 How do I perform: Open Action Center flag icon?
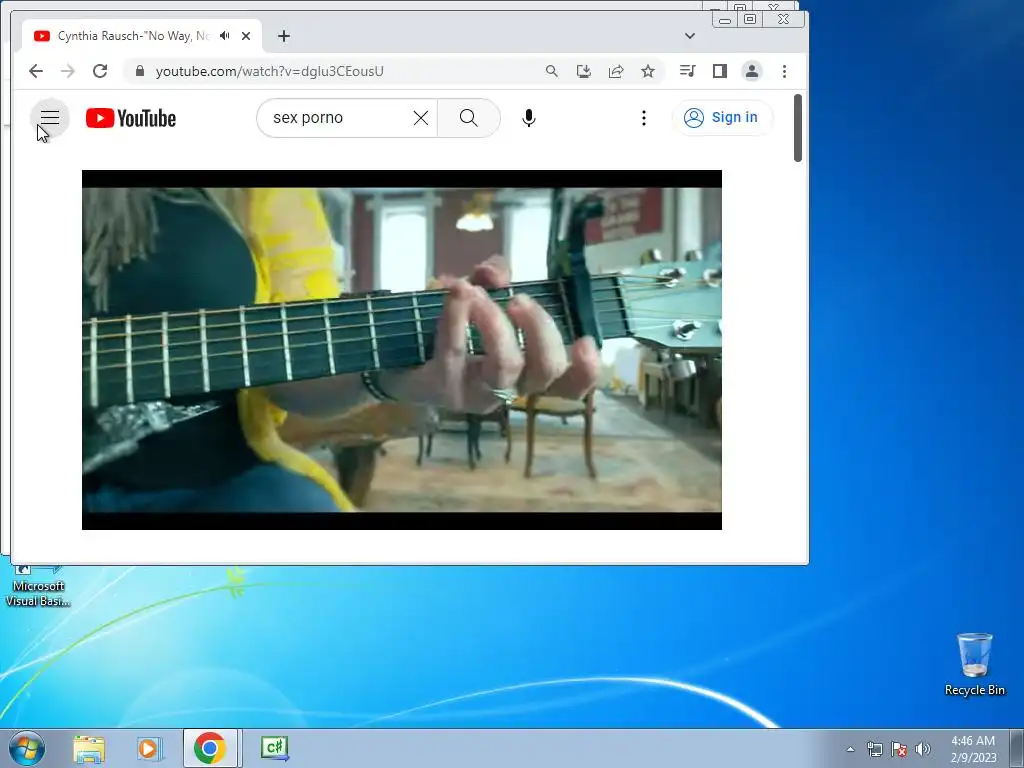(899, 749)
